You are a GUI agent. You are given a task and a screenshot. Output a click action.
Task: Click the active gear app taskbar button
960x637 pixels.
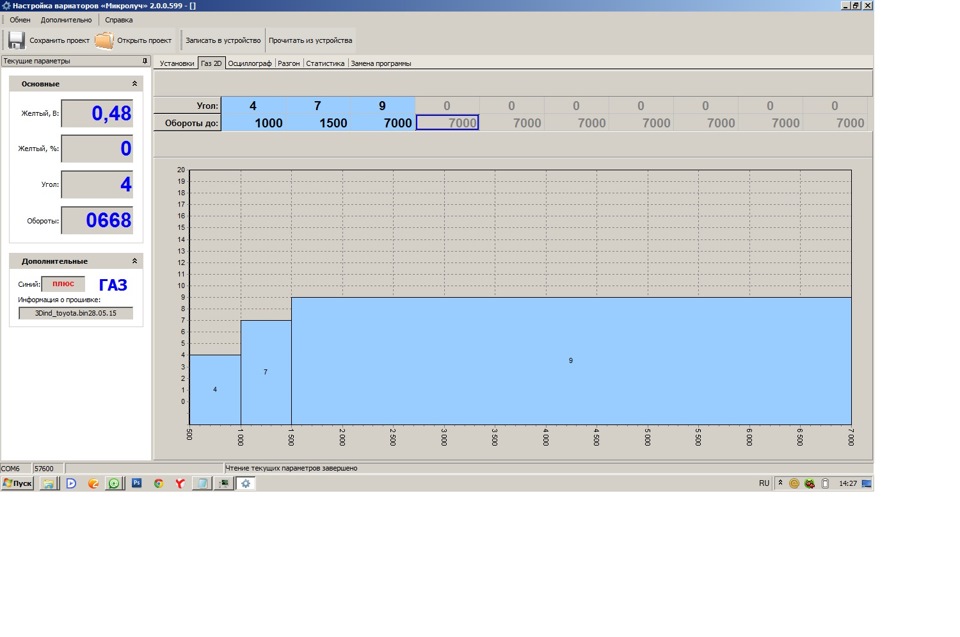[246, 483]
